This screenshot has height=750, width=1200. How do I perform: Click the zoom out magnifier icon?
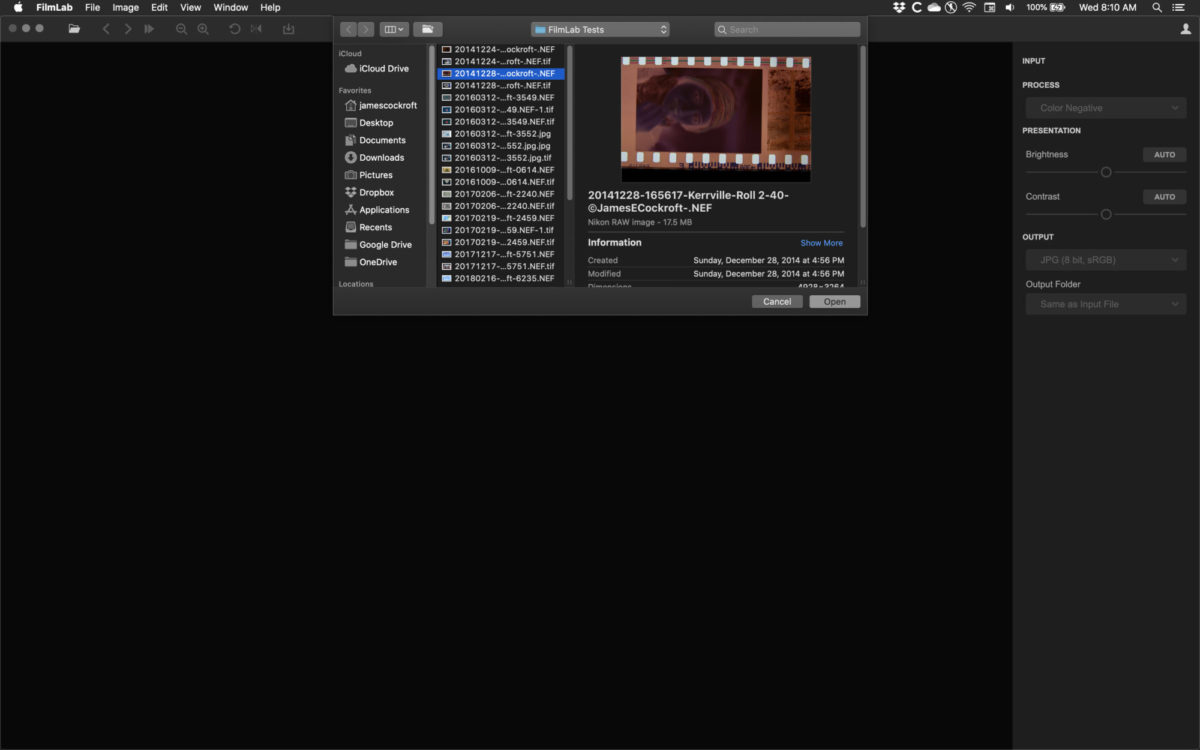click(x=181, y=29)
